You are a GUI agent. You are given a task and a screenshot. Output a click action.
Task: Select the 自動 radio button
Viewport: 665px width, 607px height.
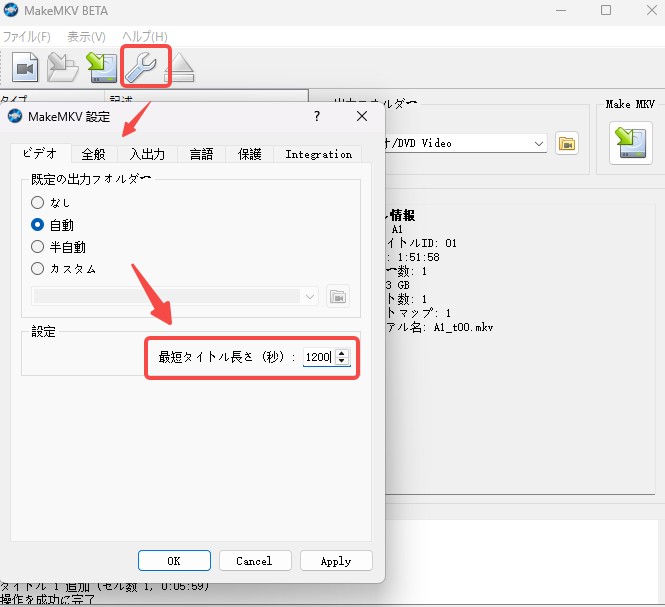point(37,224)
